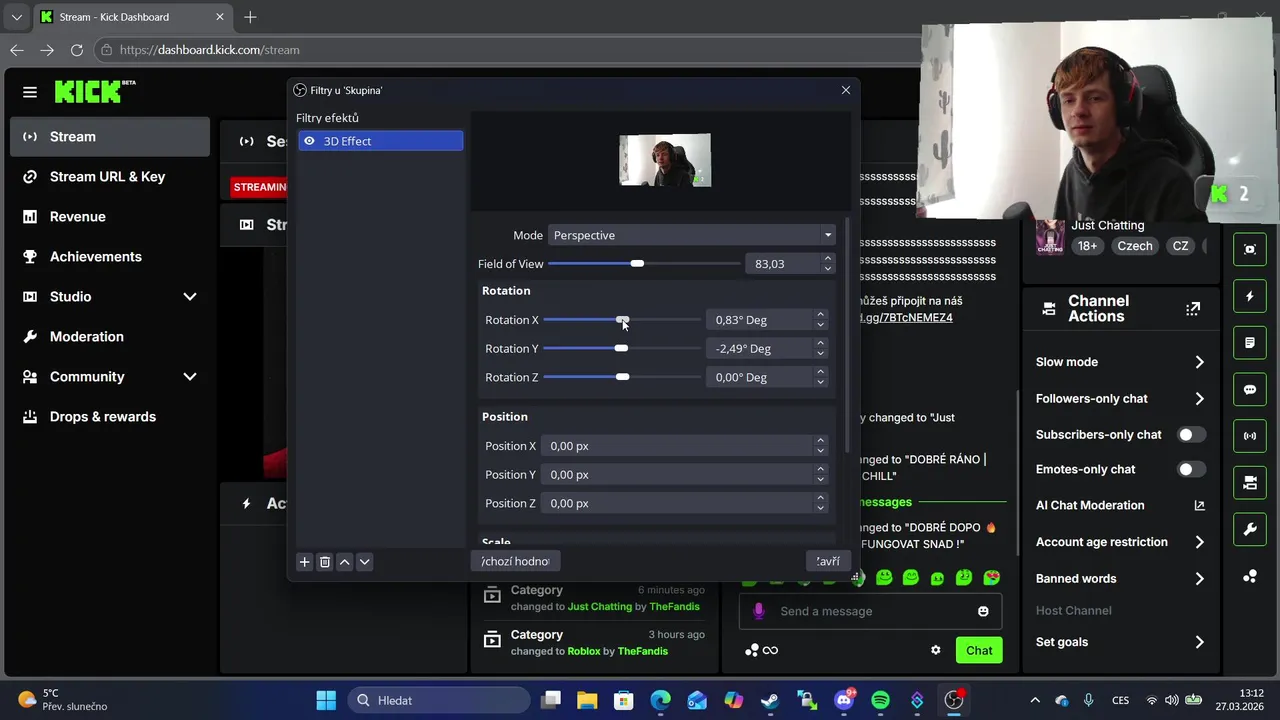The width and height of the screenshot is (1280, 720).
Task: Open Stream in Kick sidebar
Action: pos(110,137)
